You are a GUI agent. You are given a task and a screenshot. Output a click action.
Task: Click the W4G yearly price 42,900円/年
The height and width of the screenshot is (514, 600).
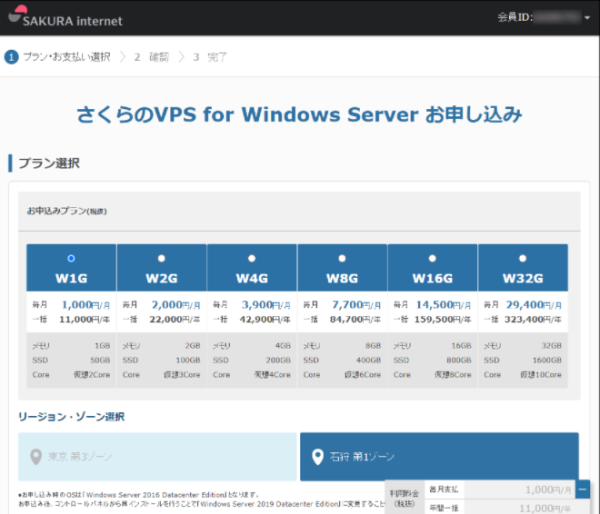(x=265, y=320)
